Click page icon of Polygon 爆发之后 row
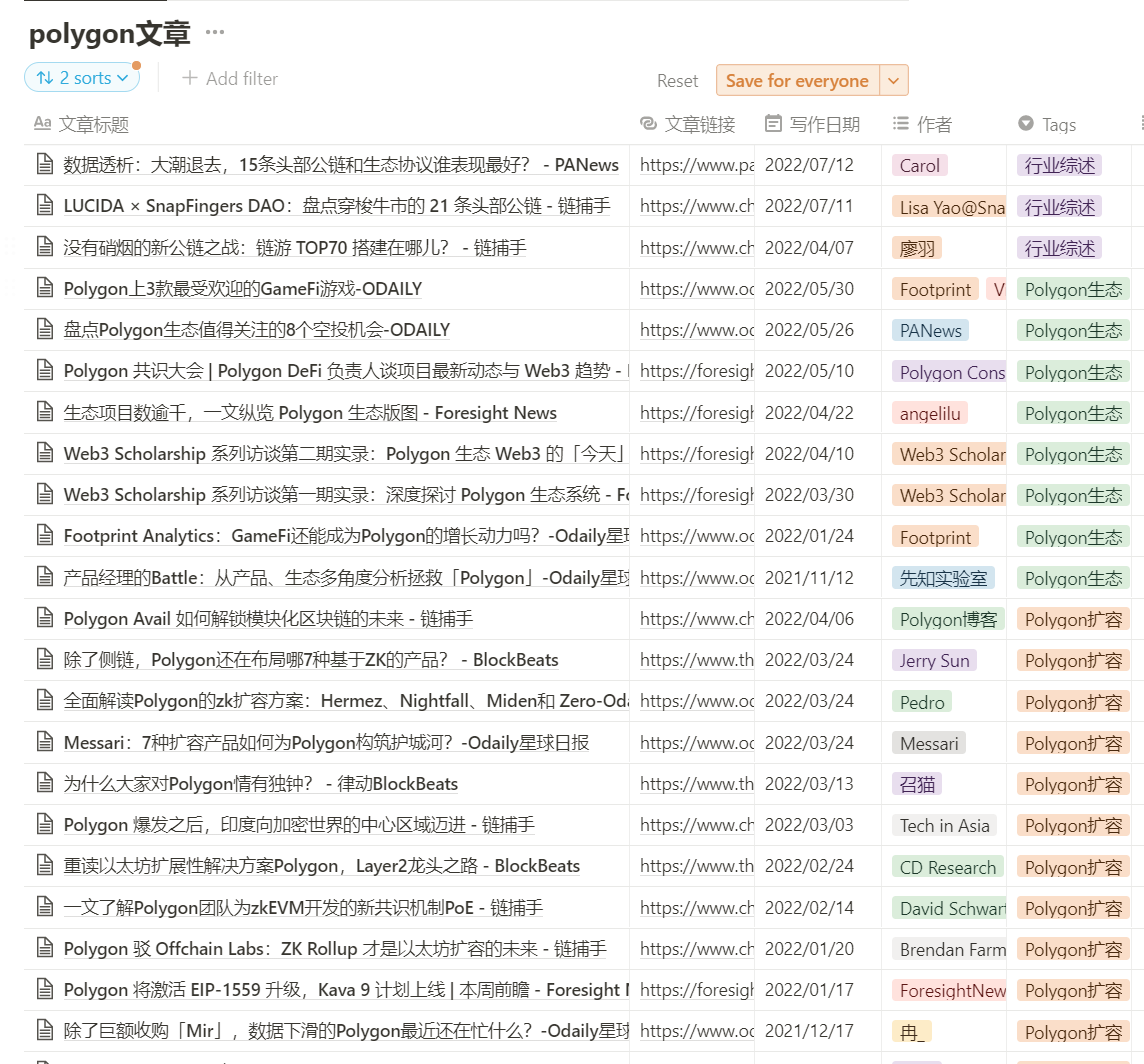 45,825
